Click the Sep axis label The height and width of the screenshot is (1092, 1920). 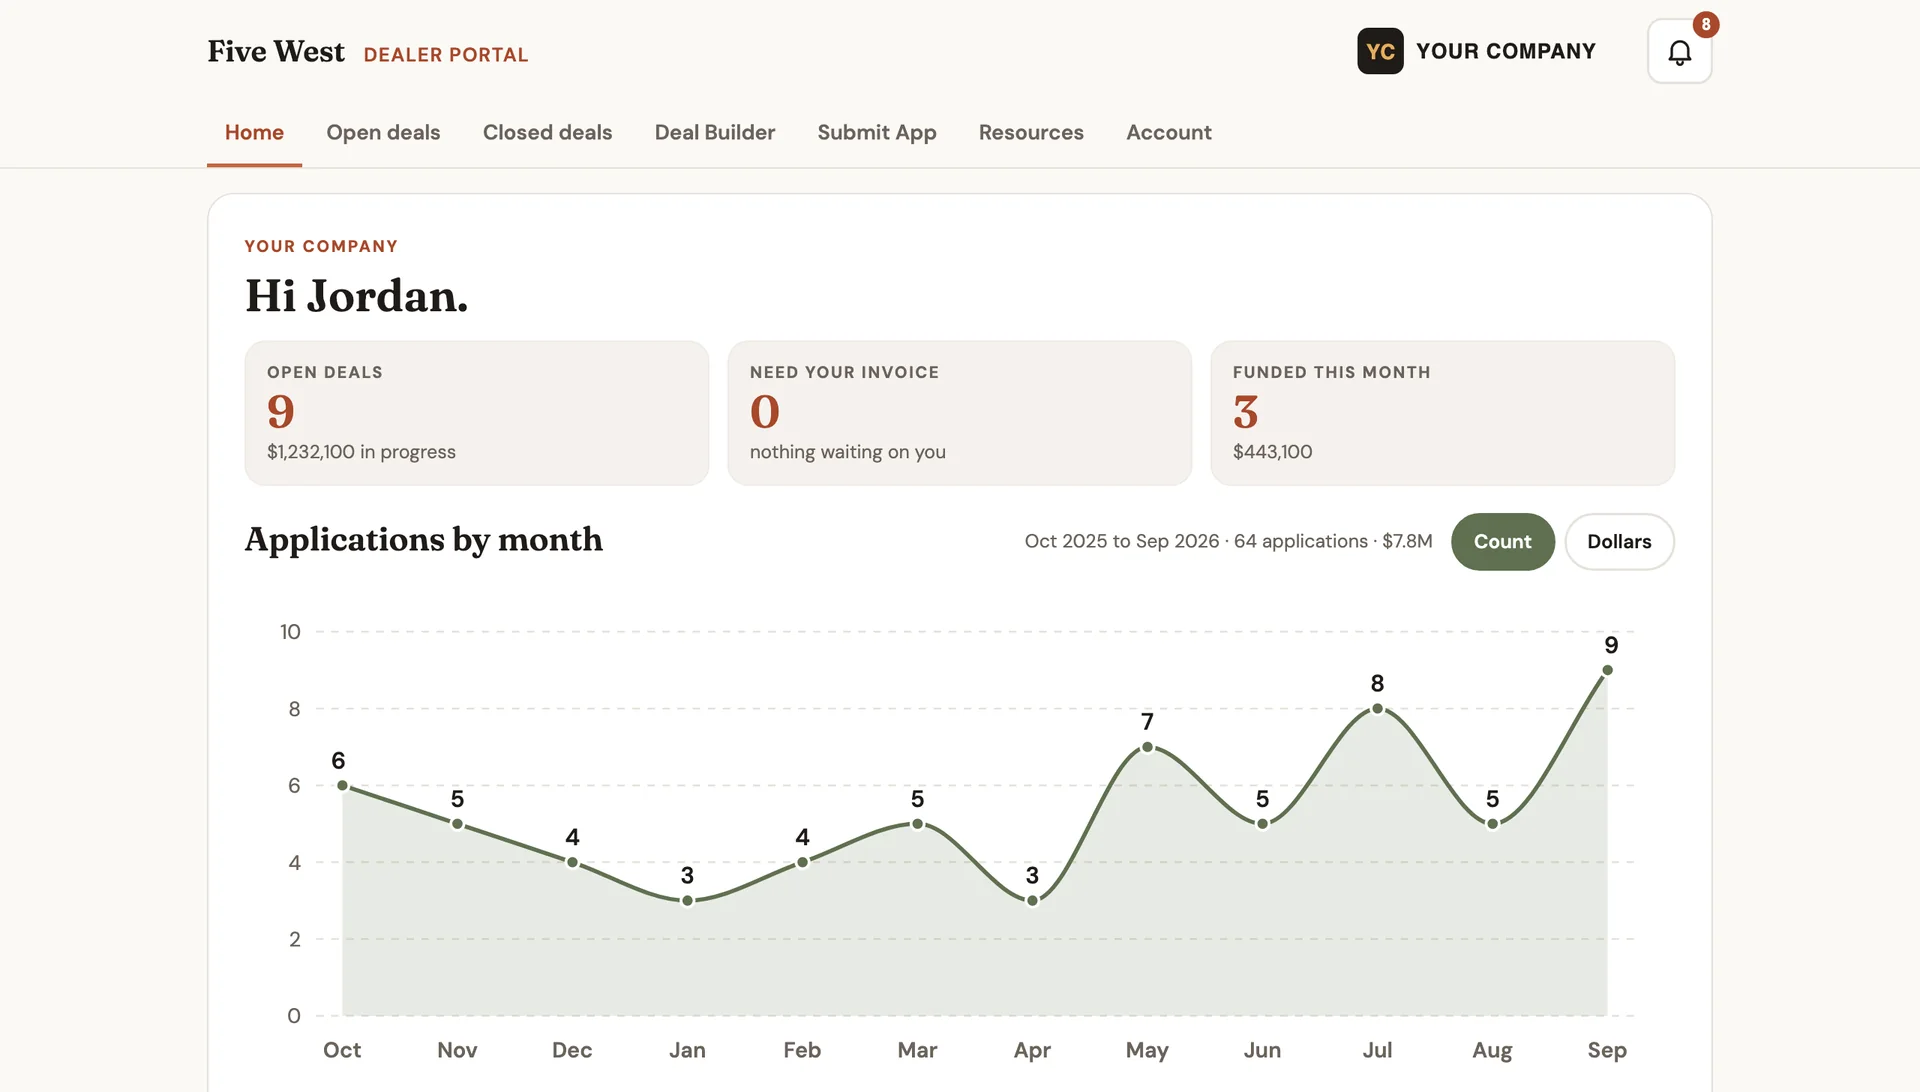click(1607, 1050)
